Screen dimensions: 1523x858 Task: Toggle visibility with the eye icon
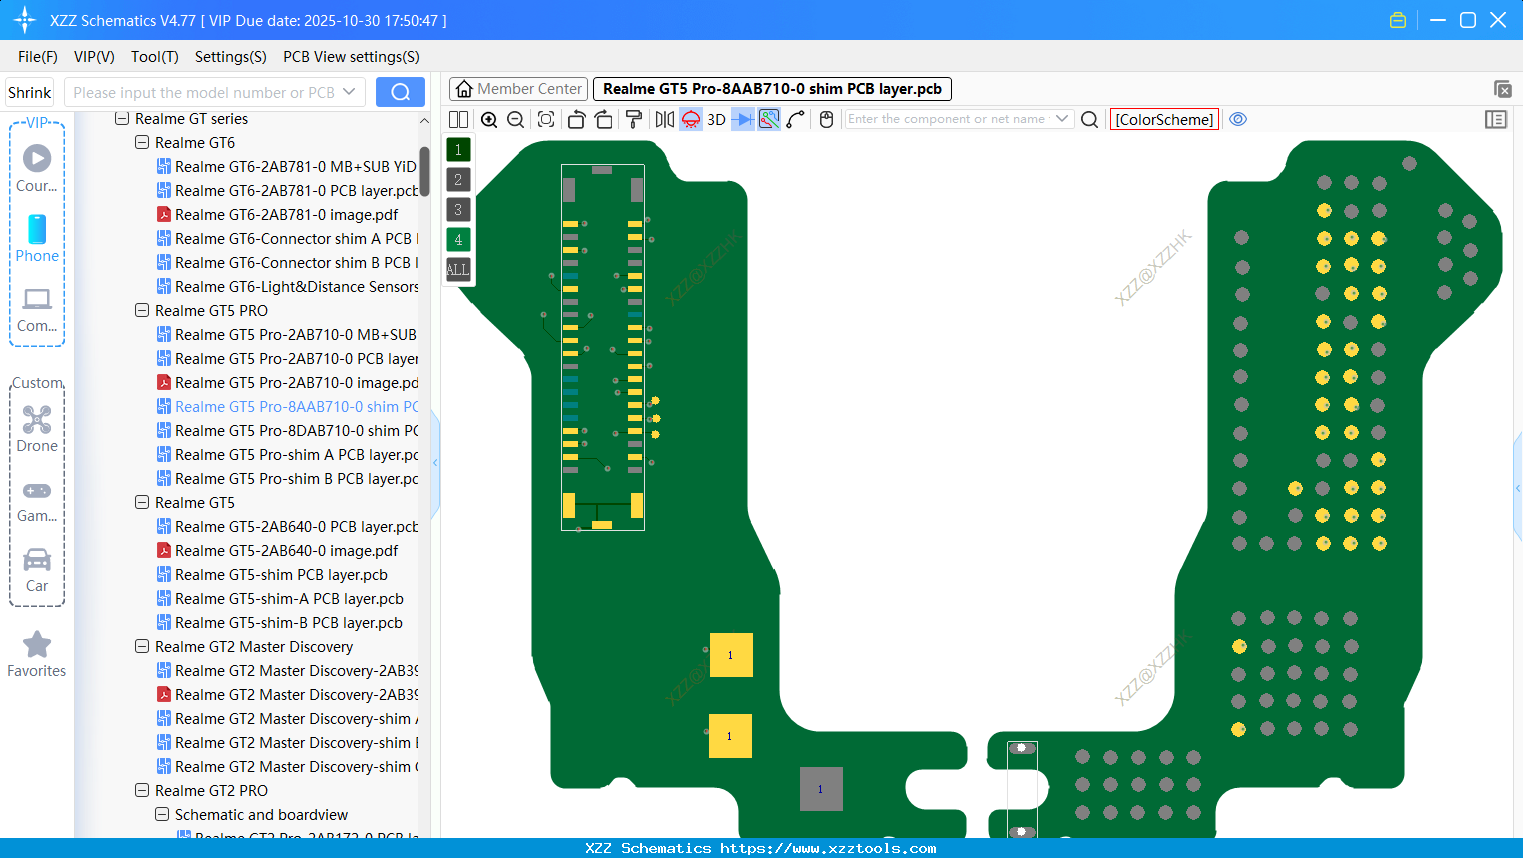pos(1238,119)
